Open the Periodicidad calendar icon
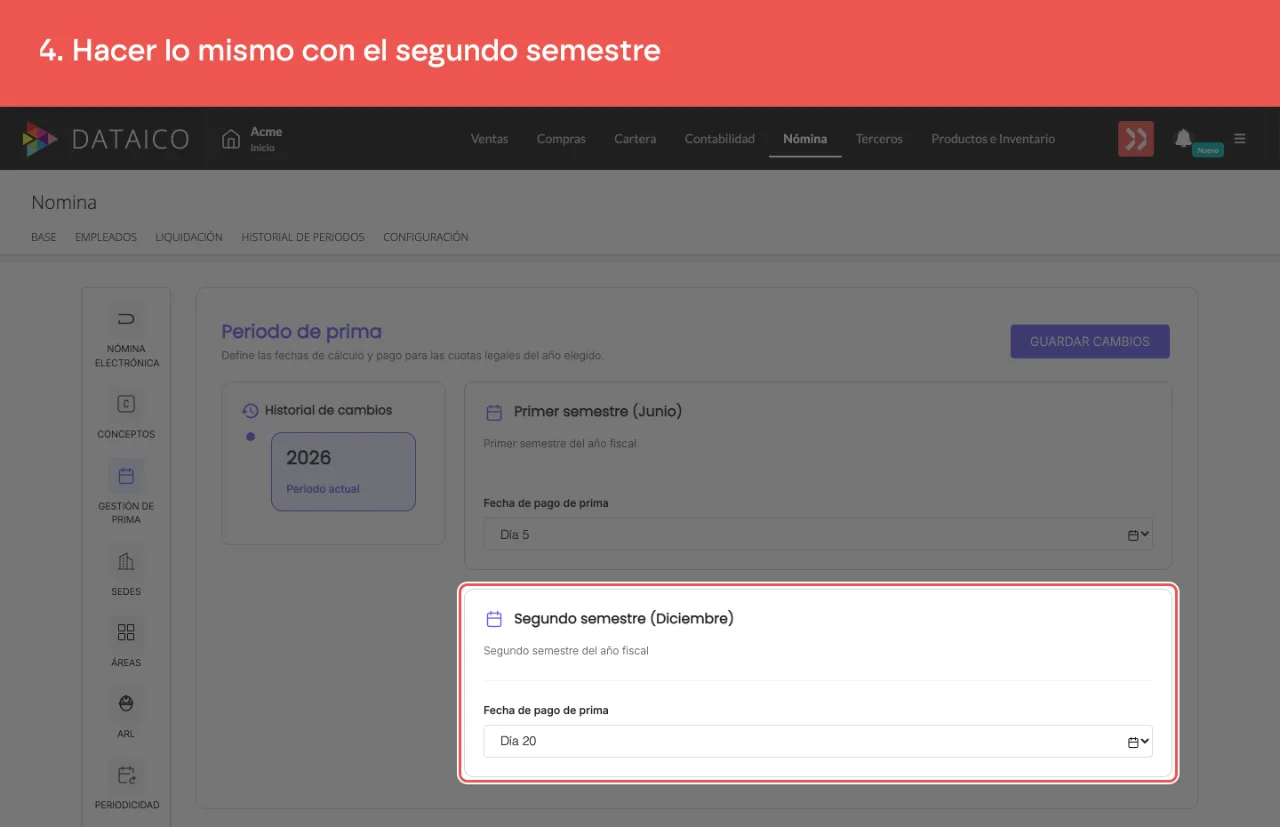 click(x=126, y=774)
